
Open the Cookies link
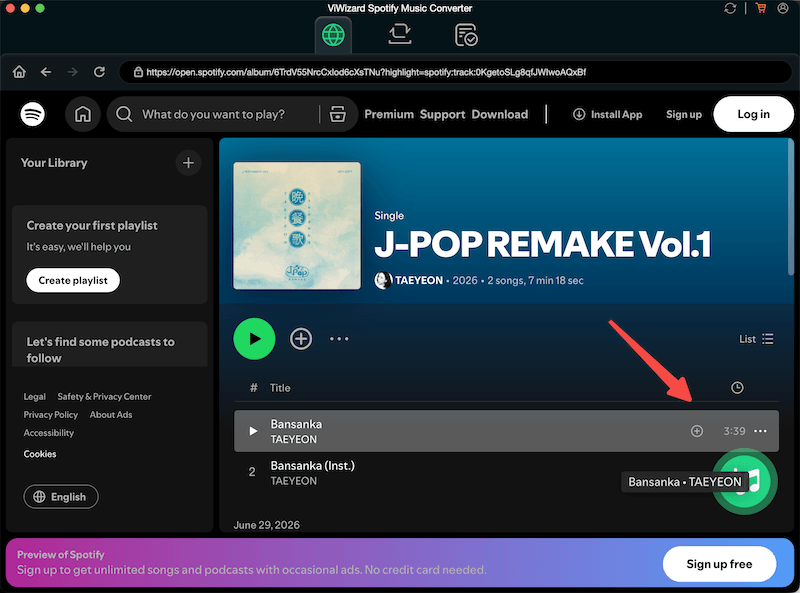(x=40, y=454)
